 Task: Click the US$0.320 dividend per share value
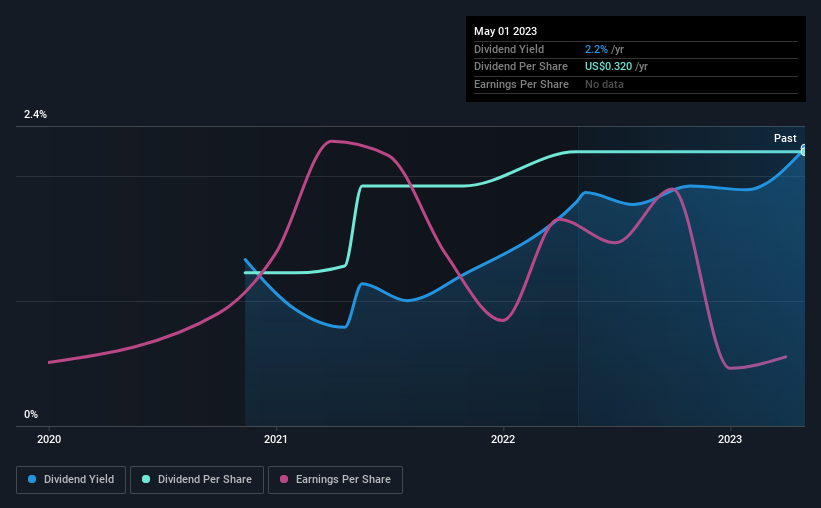608,67
